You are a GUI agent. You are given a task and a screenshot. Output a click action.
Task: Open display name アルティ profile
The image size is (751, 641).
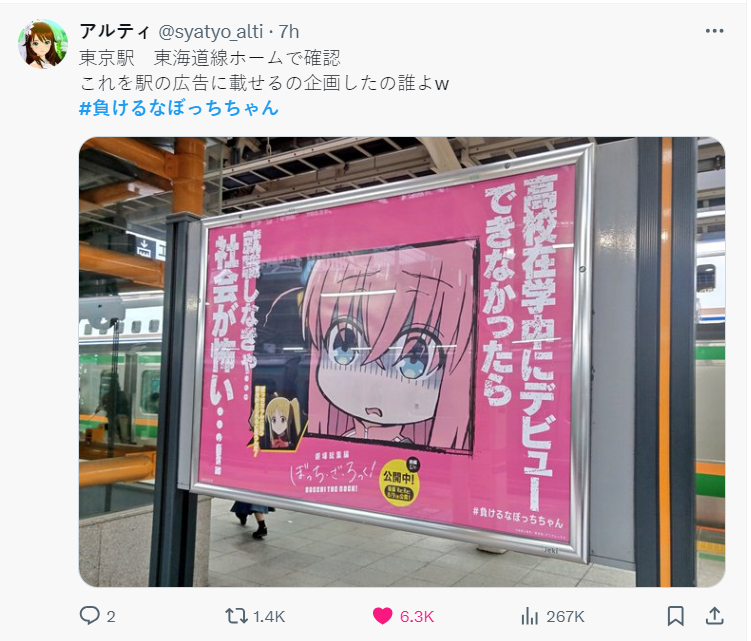[114, 32]
